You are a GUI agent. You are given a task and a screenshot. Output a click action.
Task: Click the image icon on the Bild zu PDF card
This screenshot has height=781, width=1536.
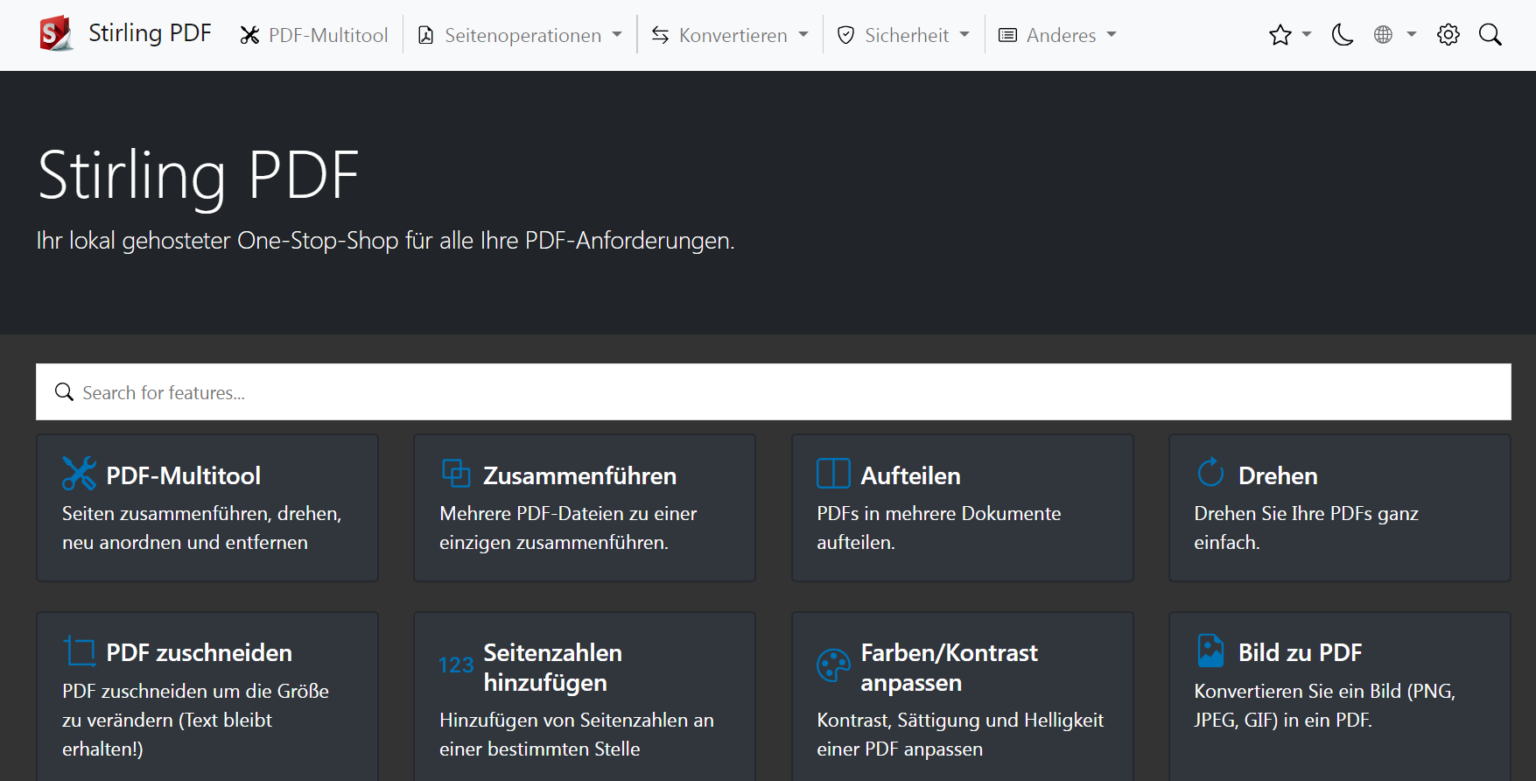[1210, 650]
